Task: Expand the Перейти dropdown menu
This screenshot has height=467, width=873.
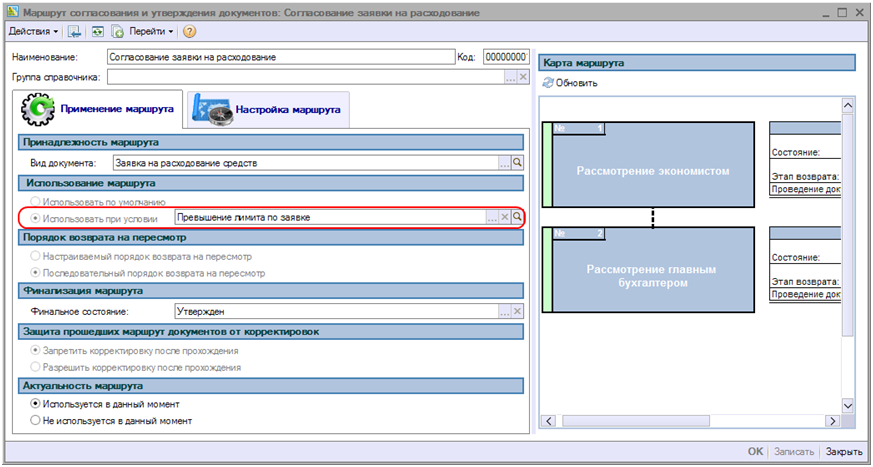Action: pyautogui.click(x=150, y=32)
